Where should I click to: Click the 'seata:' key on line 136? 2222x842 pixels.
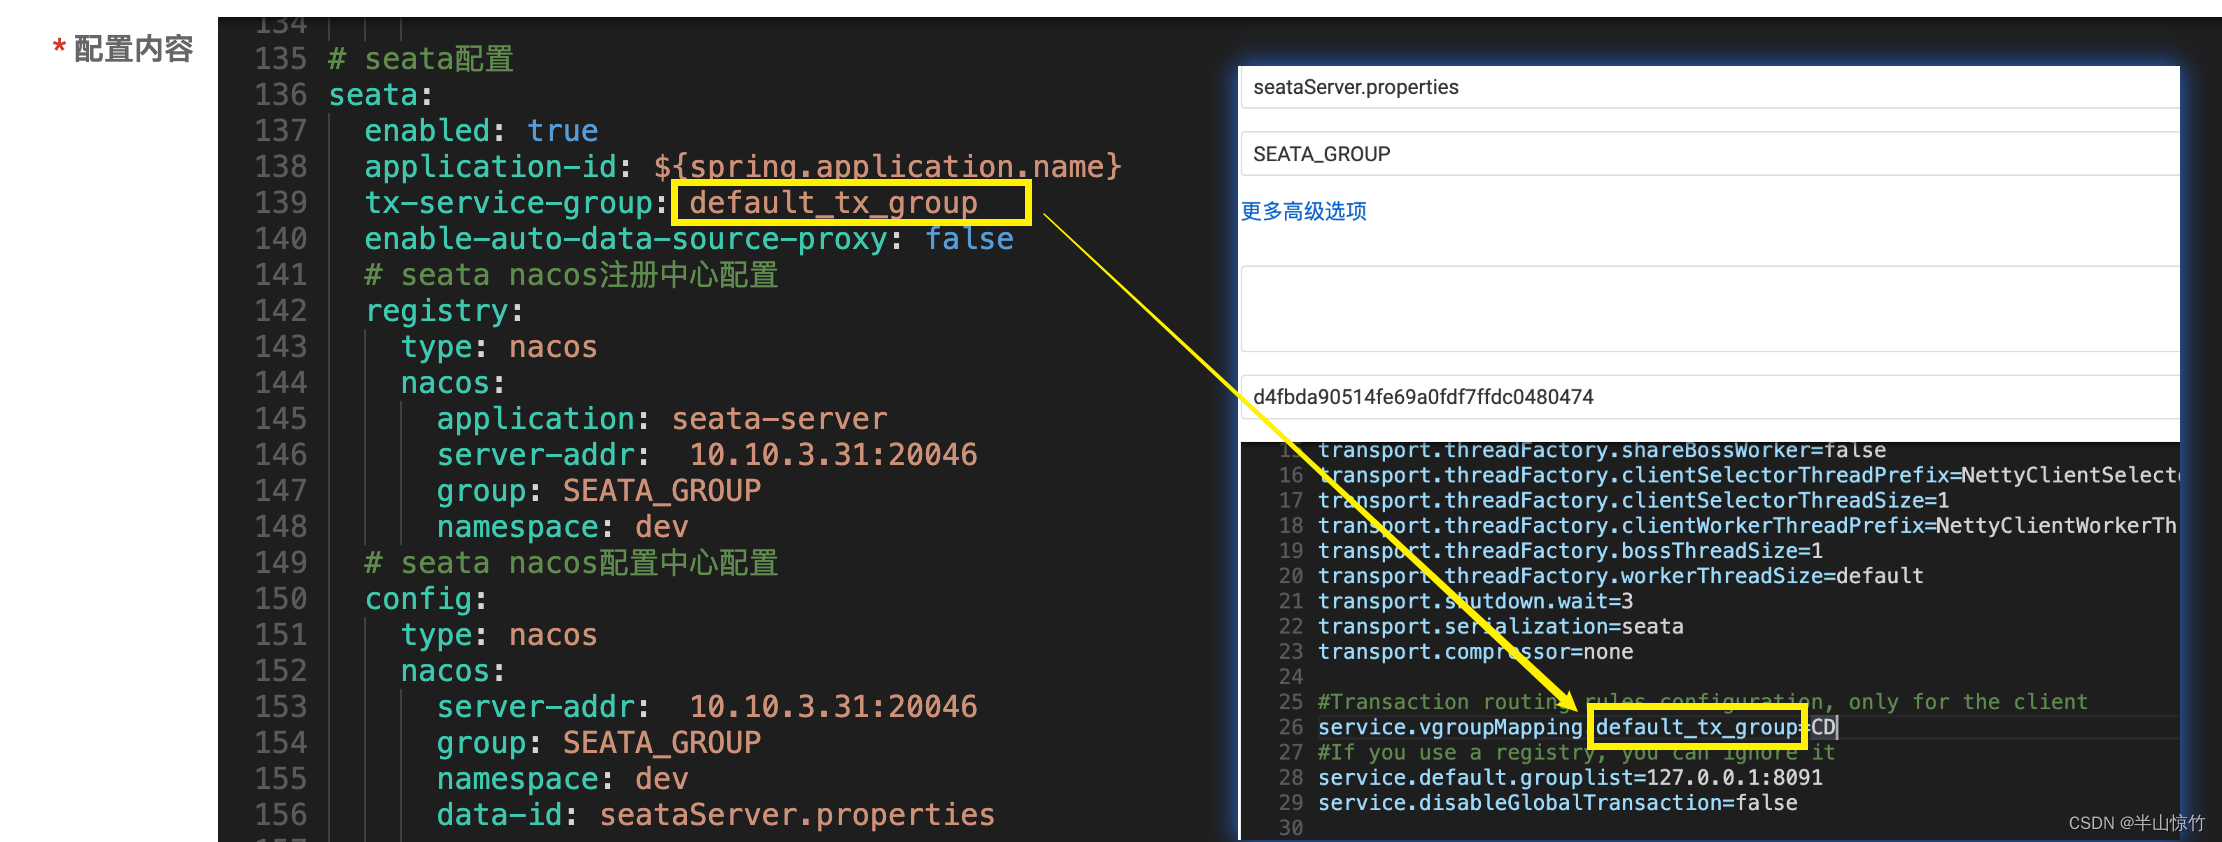tap(380, 95)
